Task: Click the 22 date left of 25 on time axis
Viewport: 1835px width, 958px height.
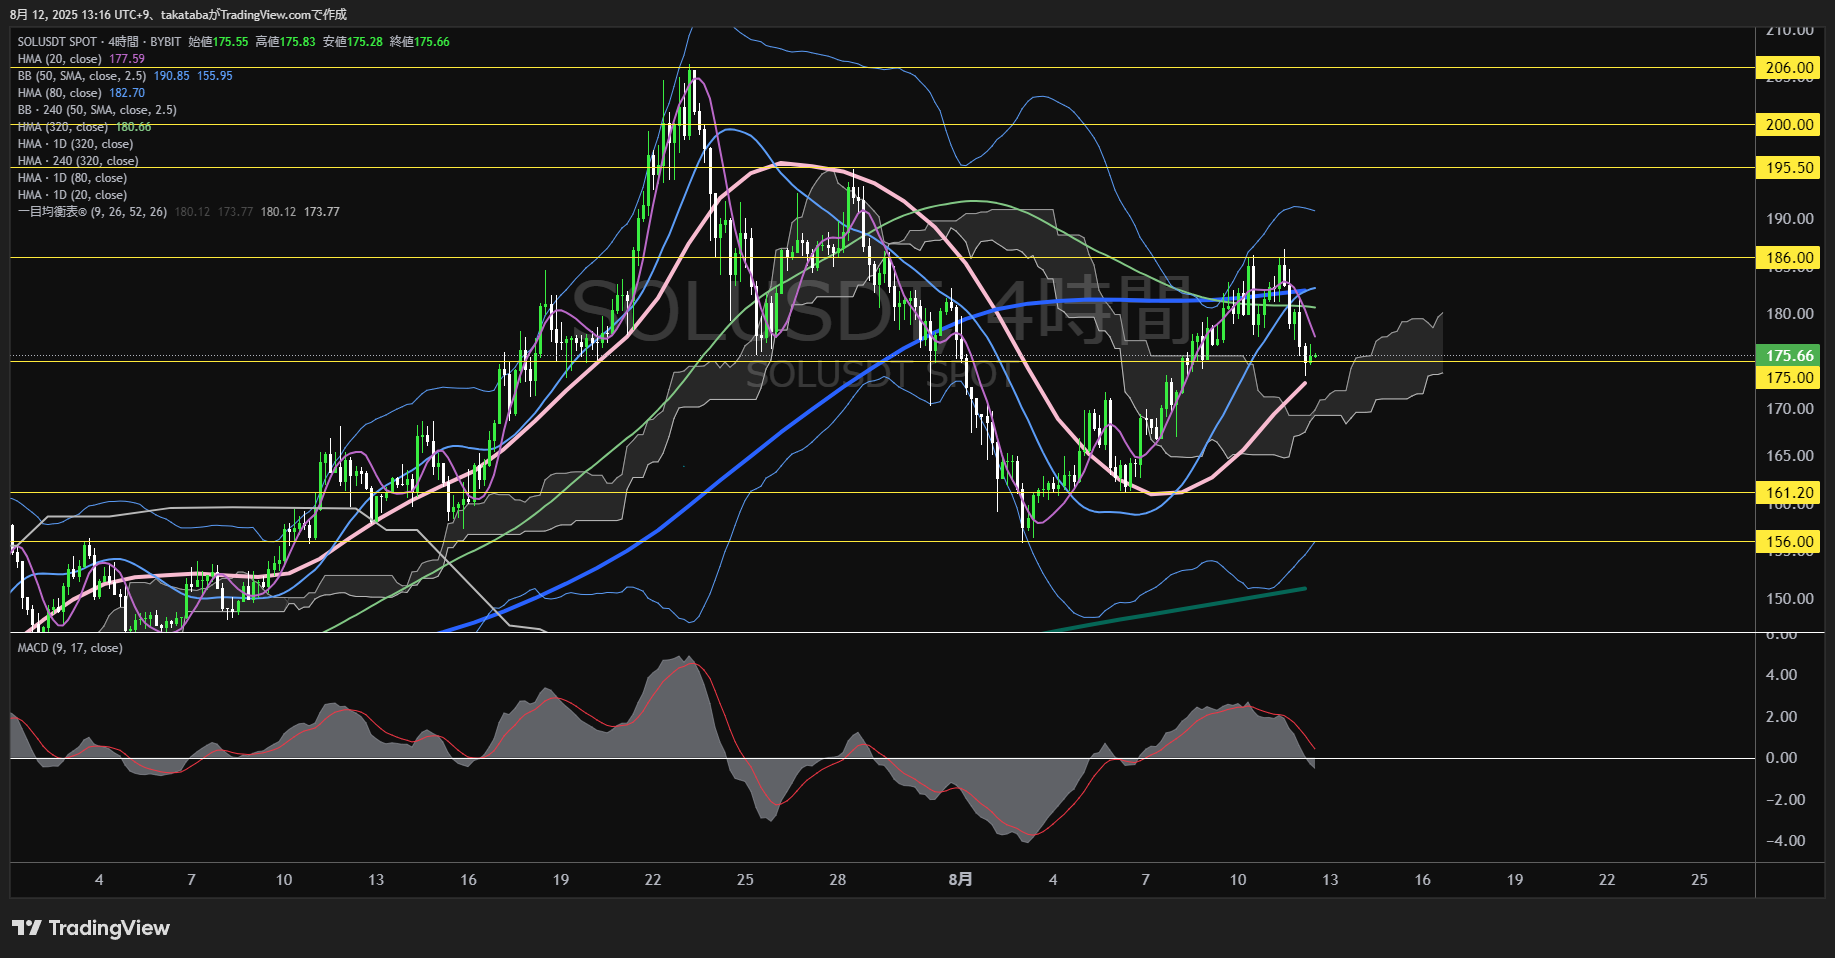Action: 653,880
